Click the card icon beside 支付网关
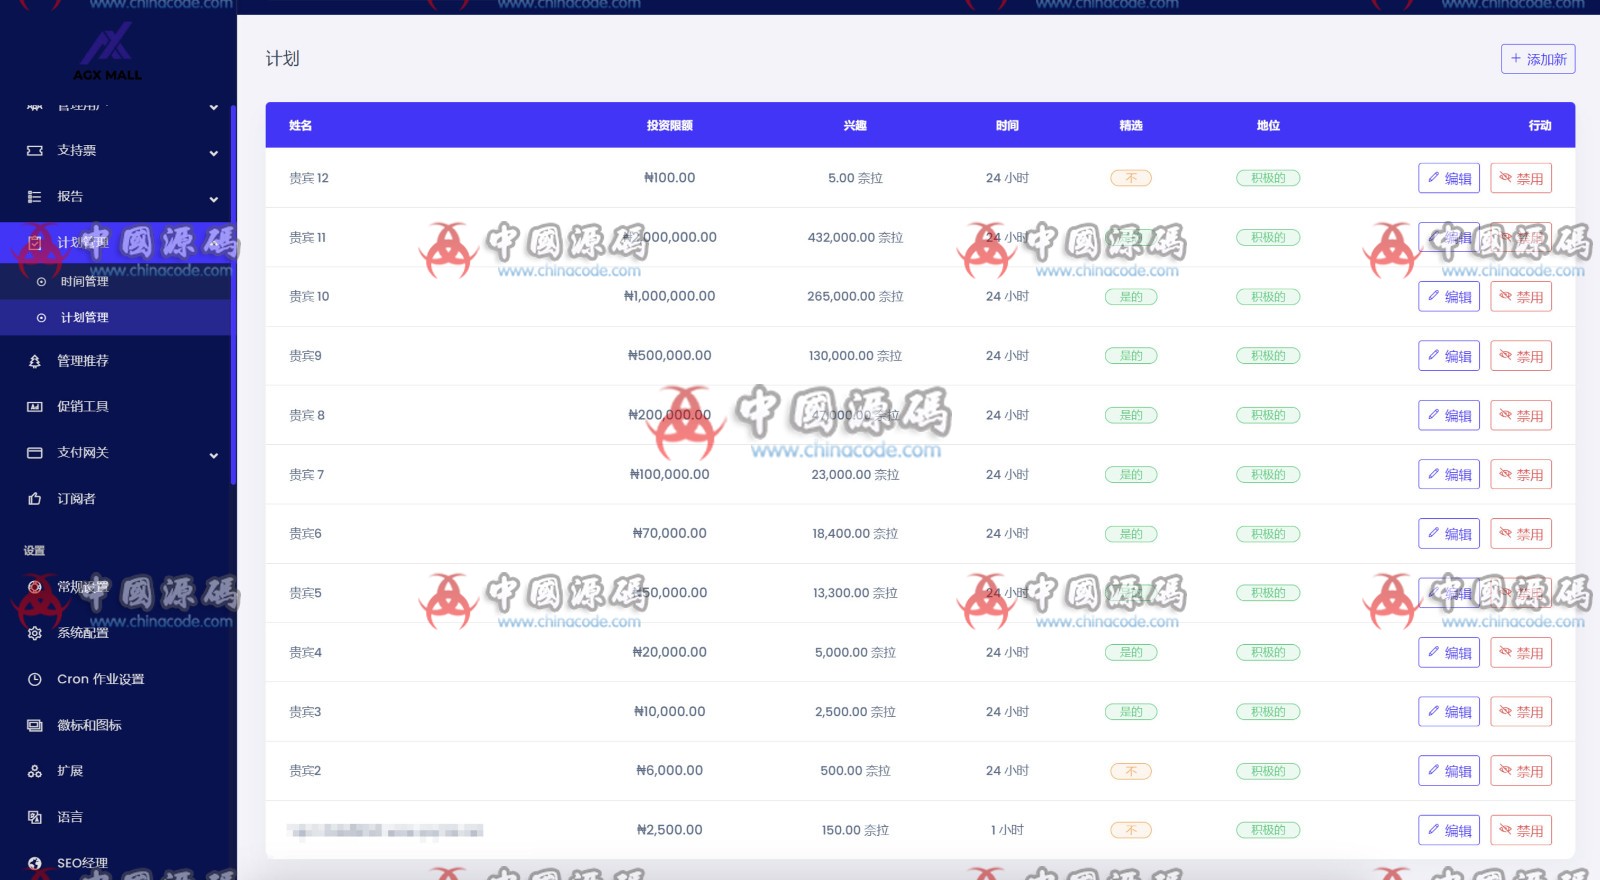The width and height of the screenshot is (1600, 880). 35,453
